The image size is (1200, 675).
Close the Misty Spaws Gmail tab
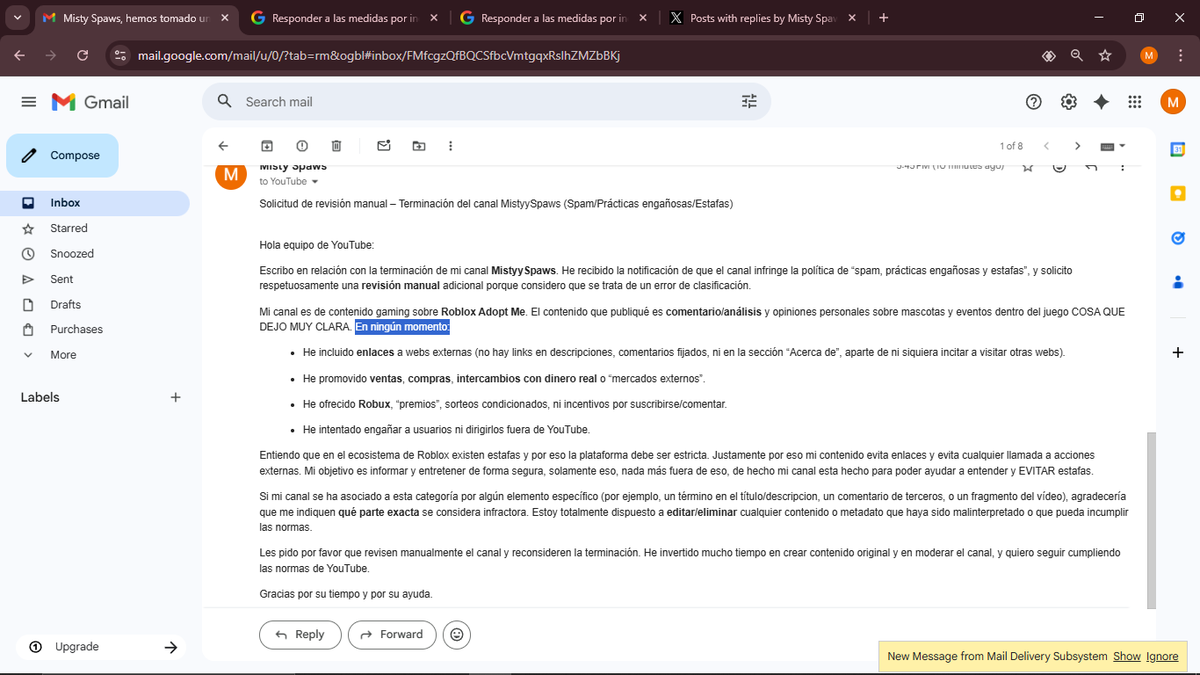tap(223, 18)
